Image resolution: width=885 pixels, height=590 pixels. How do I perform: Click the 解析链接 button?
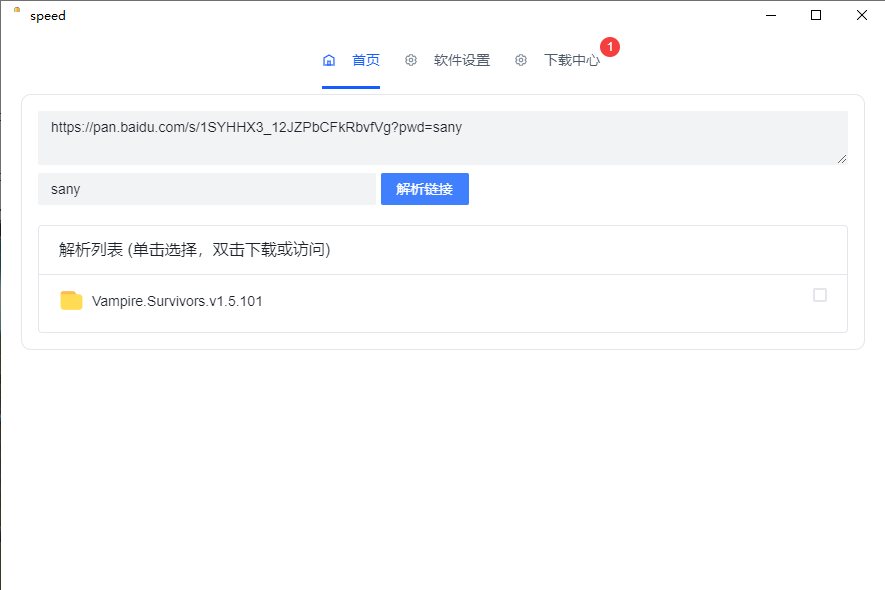[x=425, y=189]
